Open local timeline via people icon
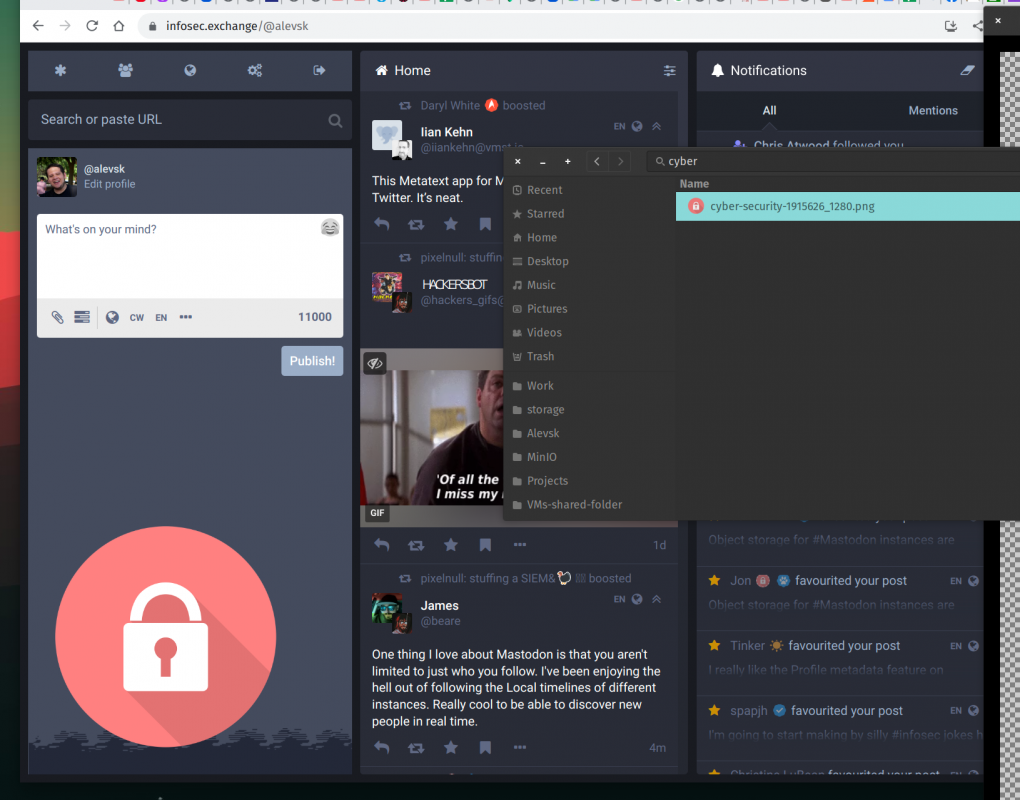Viewport: 1020px width, 800px height. pyautogui.click(x=125, y=70)
